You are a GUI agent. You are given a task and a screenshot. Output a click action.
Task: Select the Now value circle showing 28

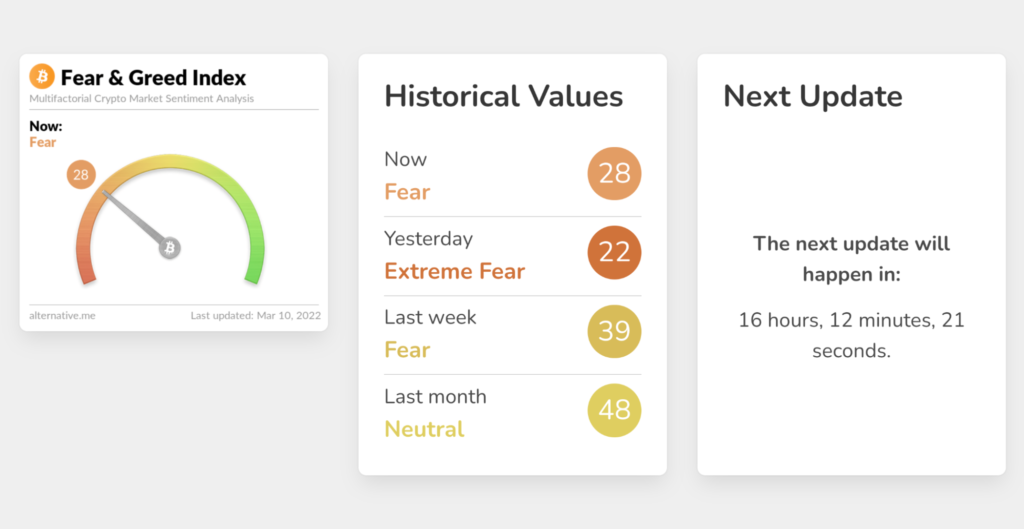pos(614,174)
